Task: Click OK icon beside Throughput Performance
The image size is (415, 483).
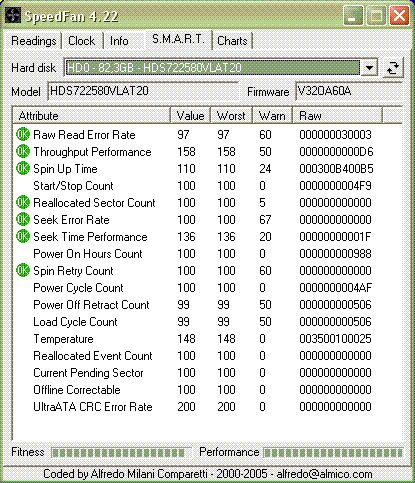Action: (23, 152)
